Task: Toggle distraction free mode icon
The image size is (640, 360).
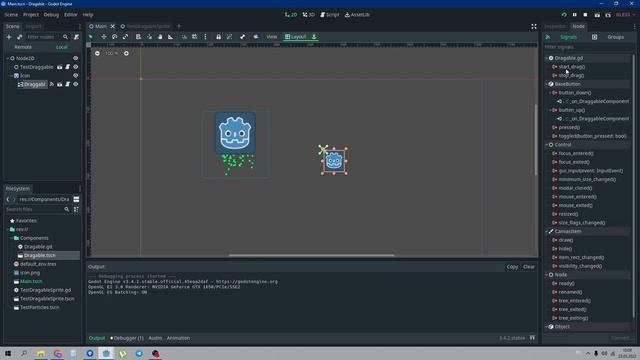Action: point(534,27)
